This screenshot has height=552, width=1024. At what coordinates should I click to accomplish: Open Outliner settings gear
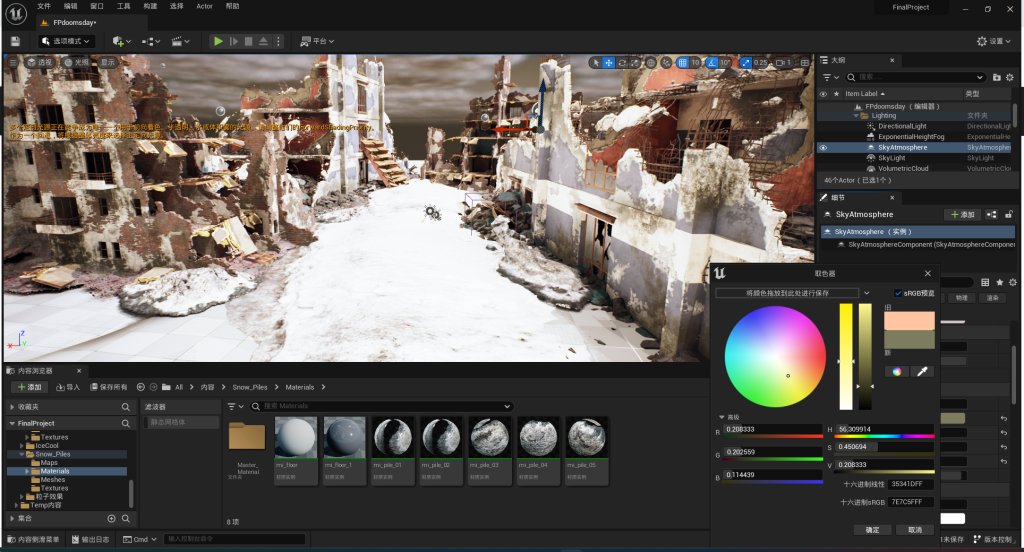(x=1010, y=77)
